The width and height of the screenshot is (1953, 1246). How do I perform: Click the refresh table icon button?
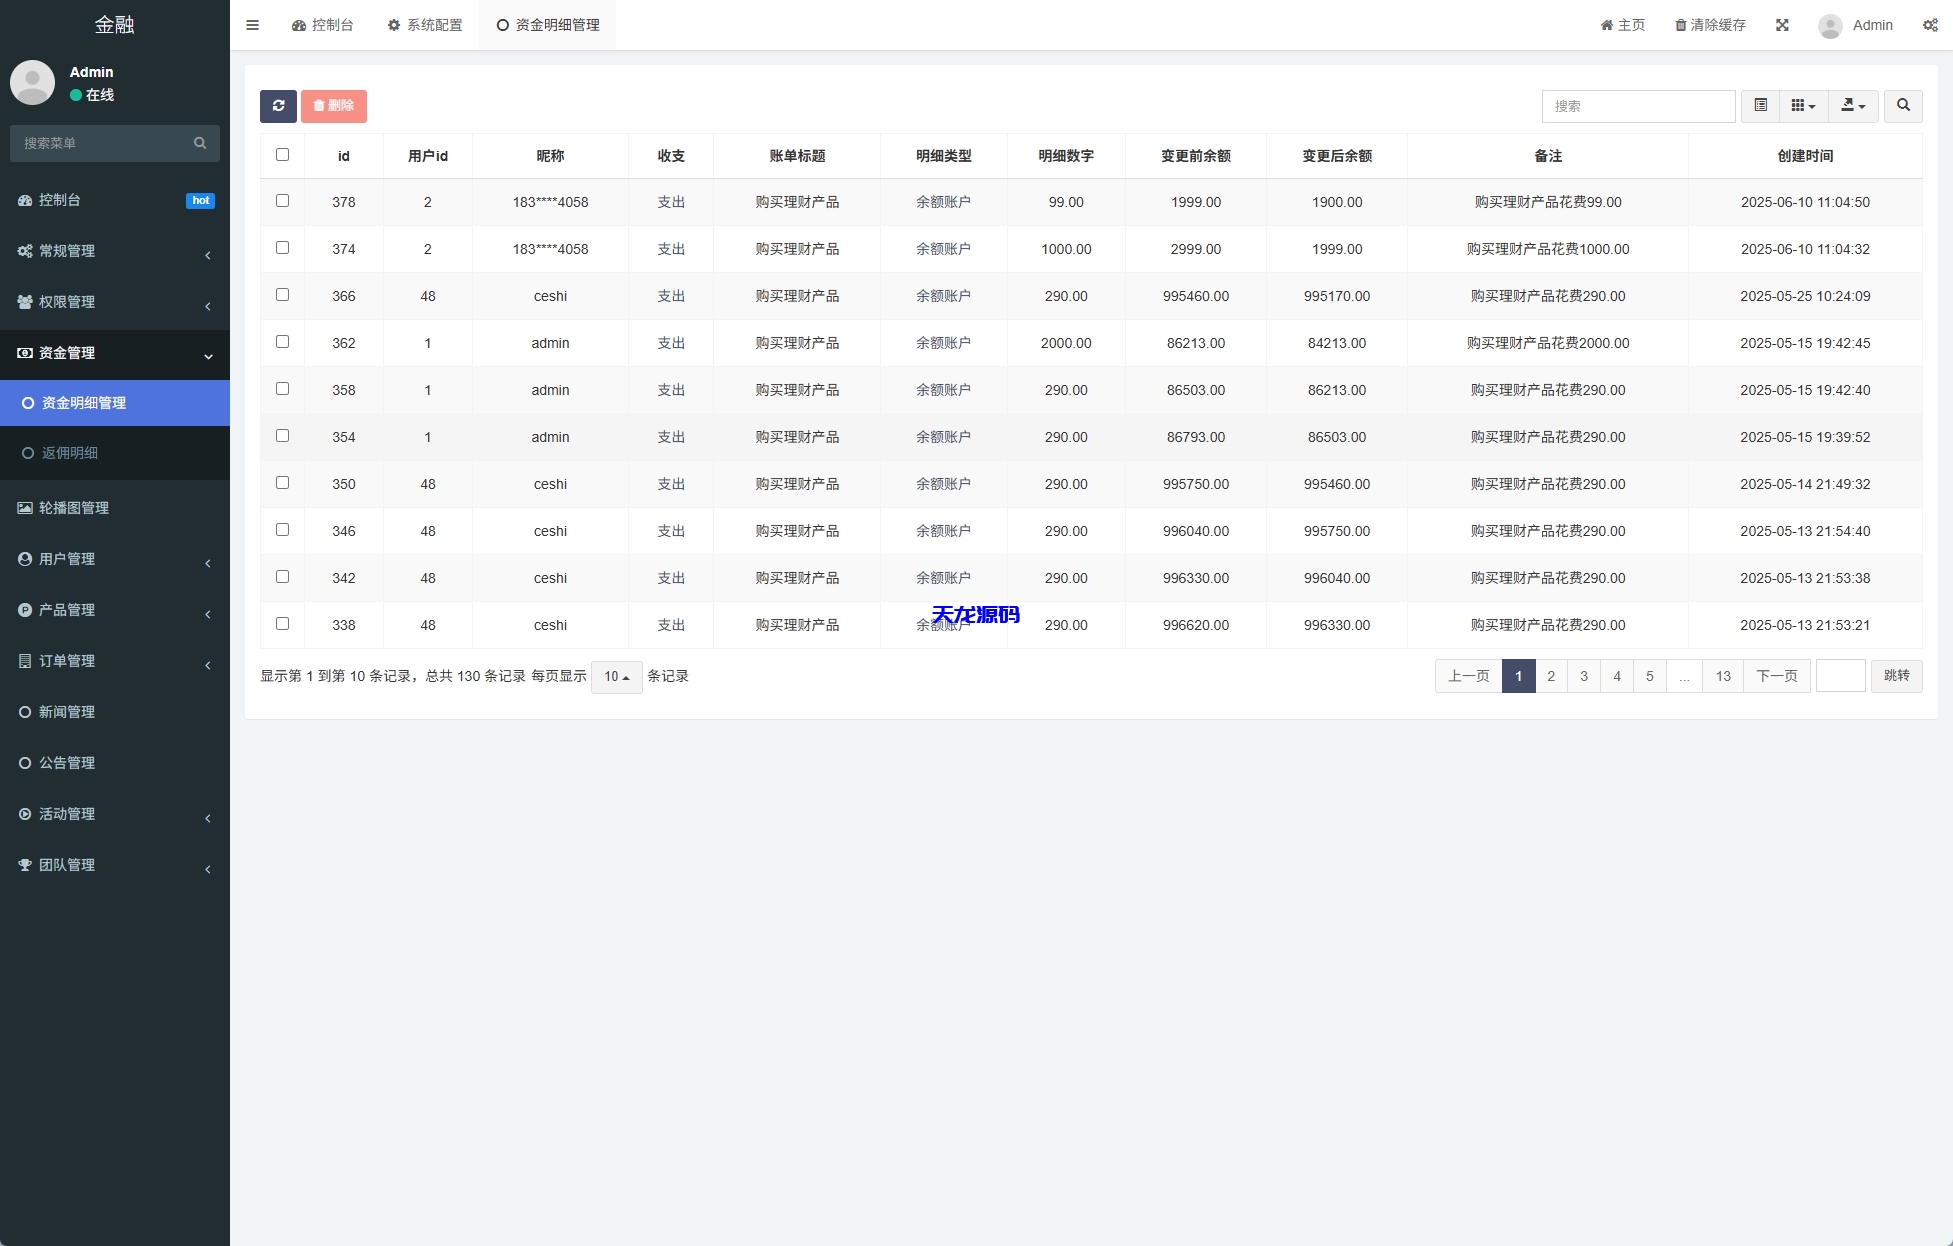click(278, 106)
